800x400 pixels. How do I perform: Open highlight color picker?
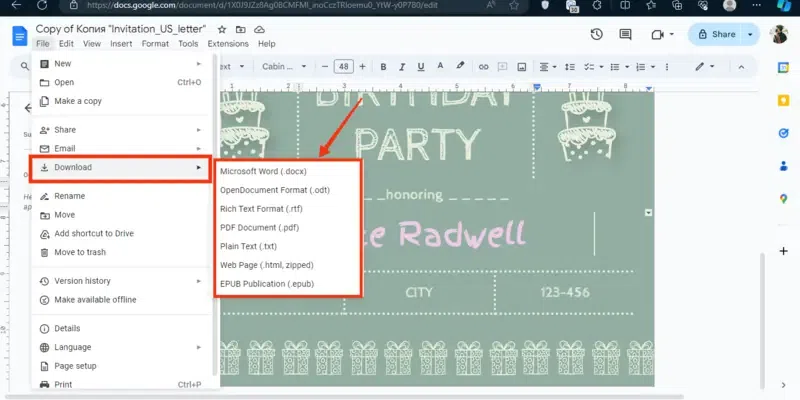point(460,66)
